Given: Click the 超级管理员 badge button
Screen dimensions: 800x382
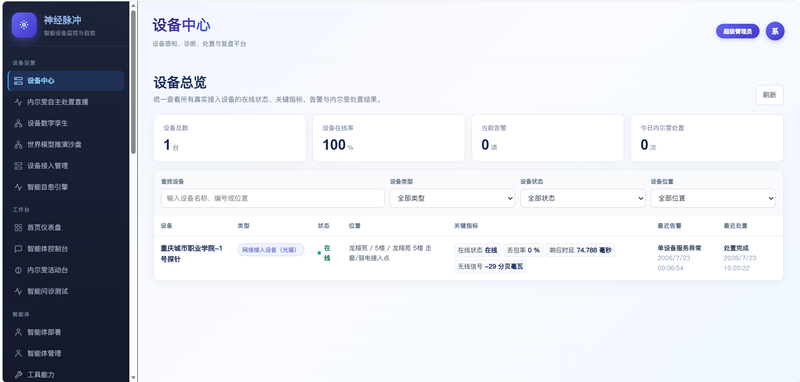Looking at the screenshot, I should click(738, 31).
